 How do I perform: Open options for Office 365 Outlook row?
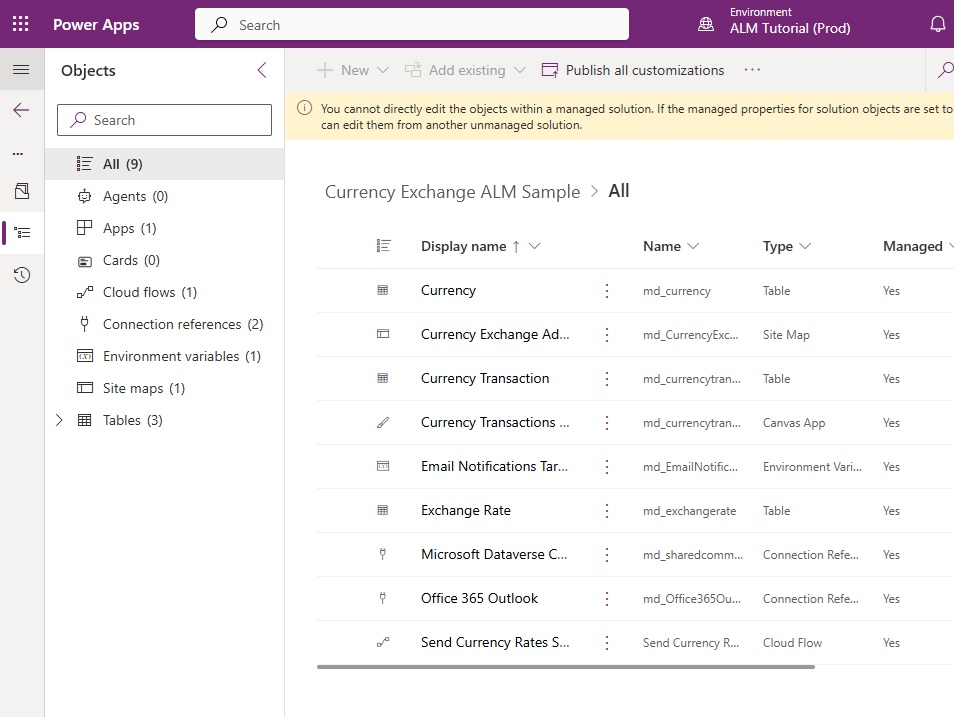point(607,599)
